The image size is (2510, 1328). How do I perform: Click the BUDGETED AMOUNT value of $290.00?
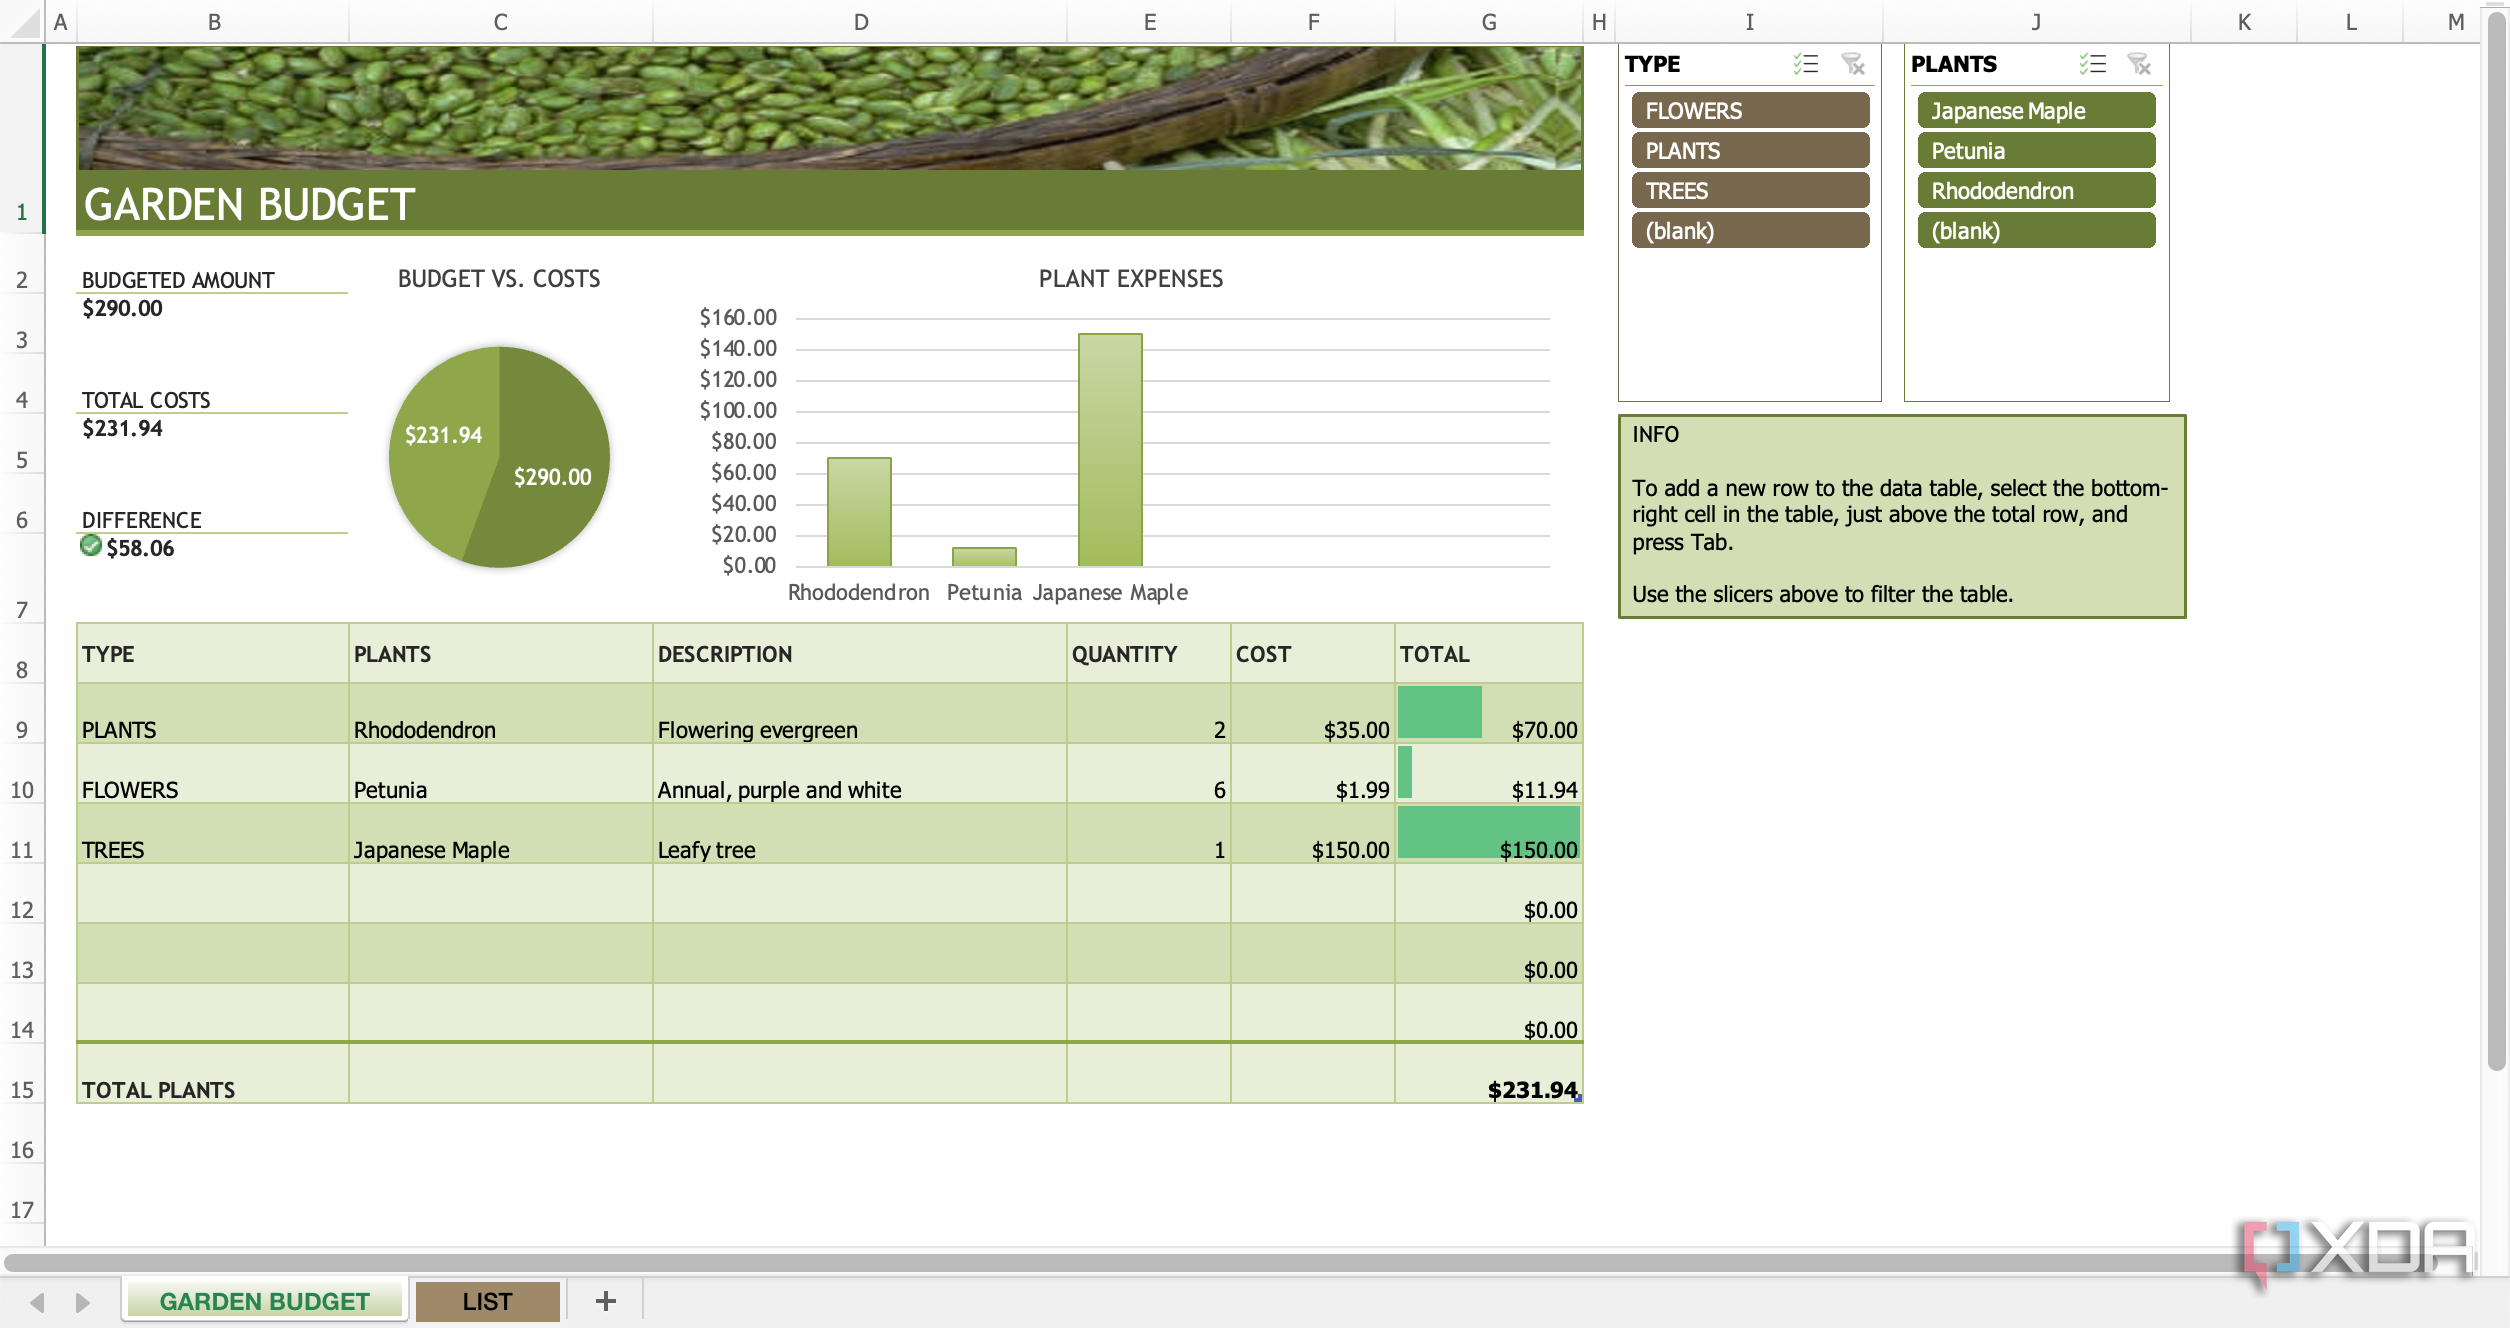(122, 308)
